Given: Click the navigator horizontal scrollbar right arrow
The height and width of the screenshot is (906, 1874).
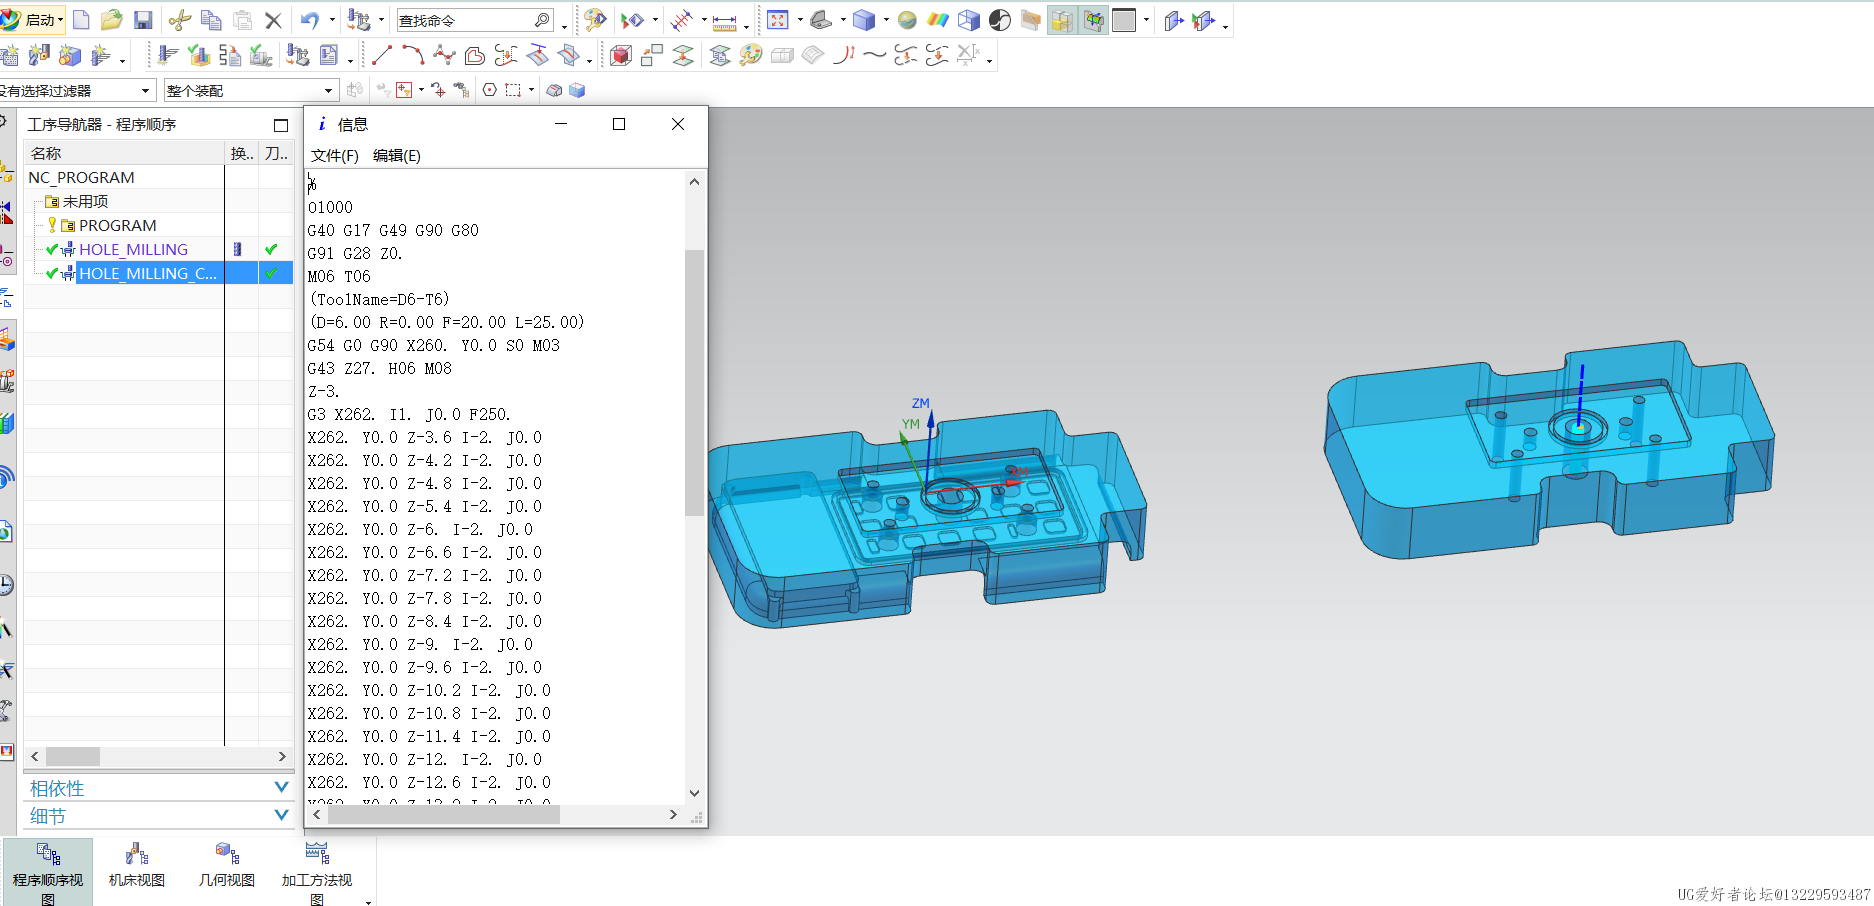Looking at the screenshot, I should pos(282,757).
